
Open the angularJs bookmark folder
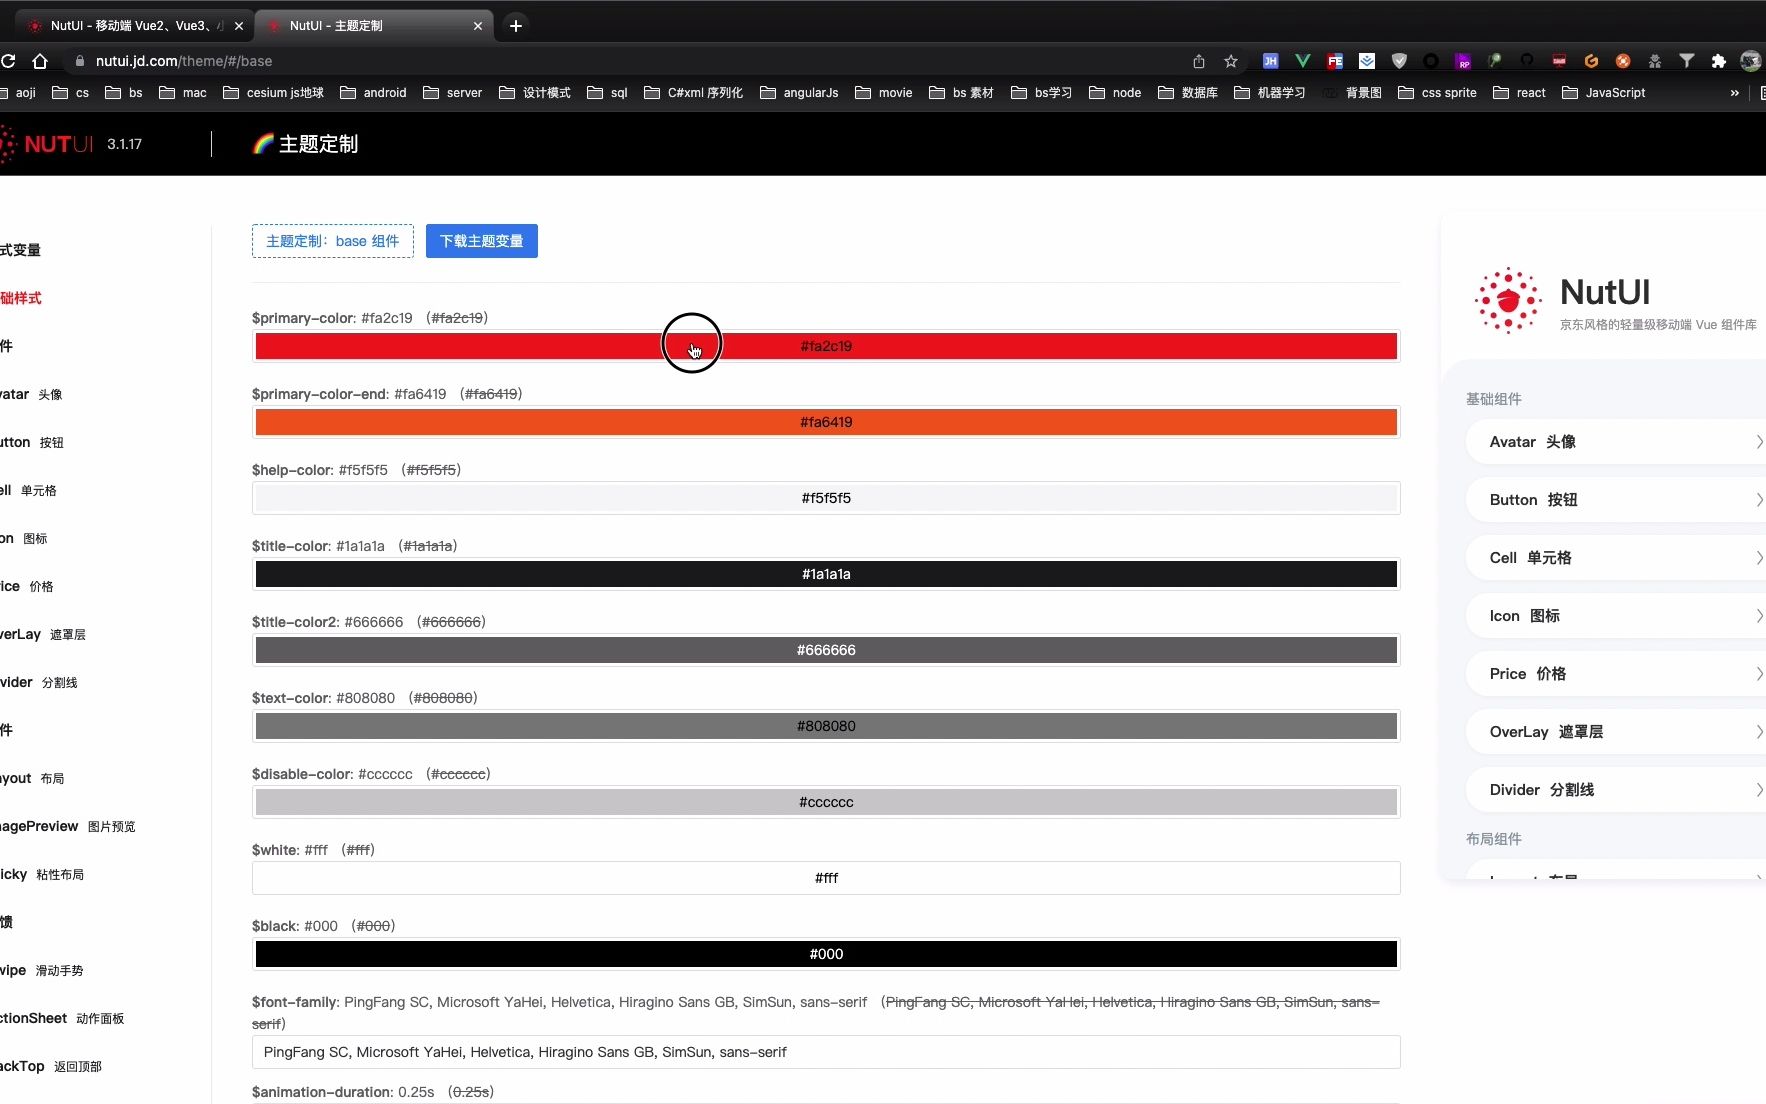799,93
